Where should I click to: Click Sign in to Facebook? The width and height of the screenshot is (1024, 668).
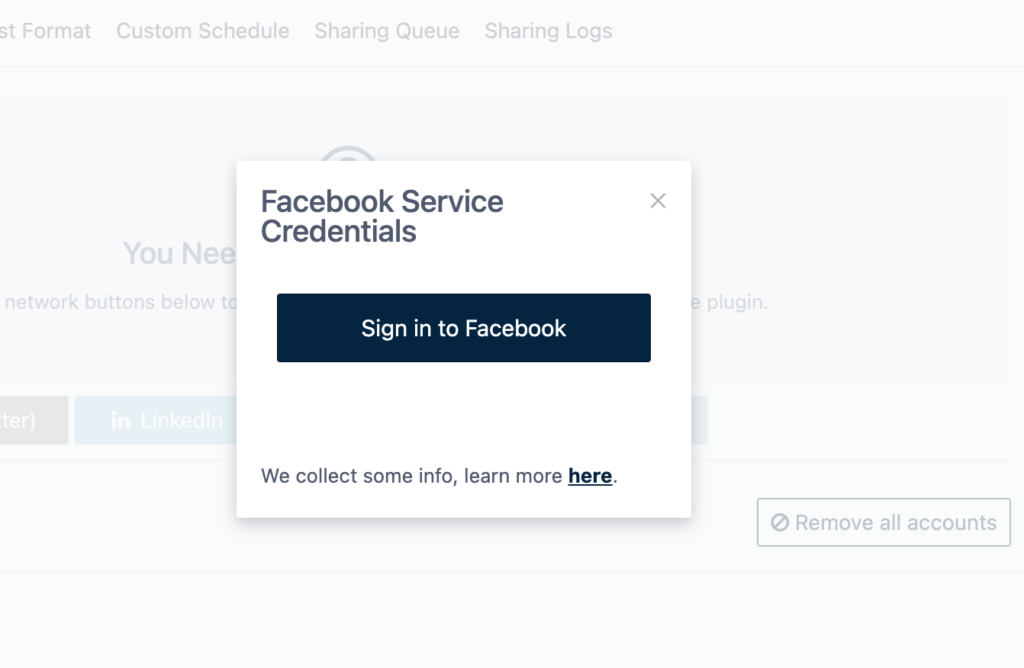463,327
